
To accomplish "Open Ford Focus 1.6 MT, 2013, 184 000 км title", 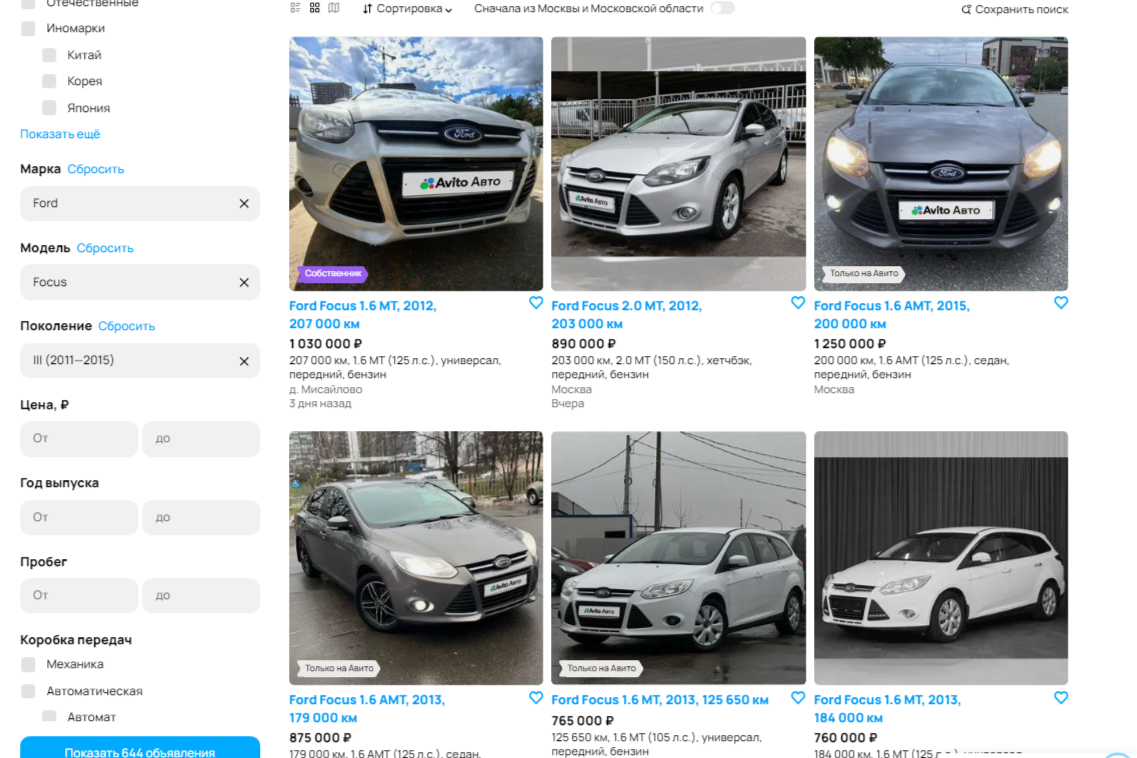I will pos(888,709).
